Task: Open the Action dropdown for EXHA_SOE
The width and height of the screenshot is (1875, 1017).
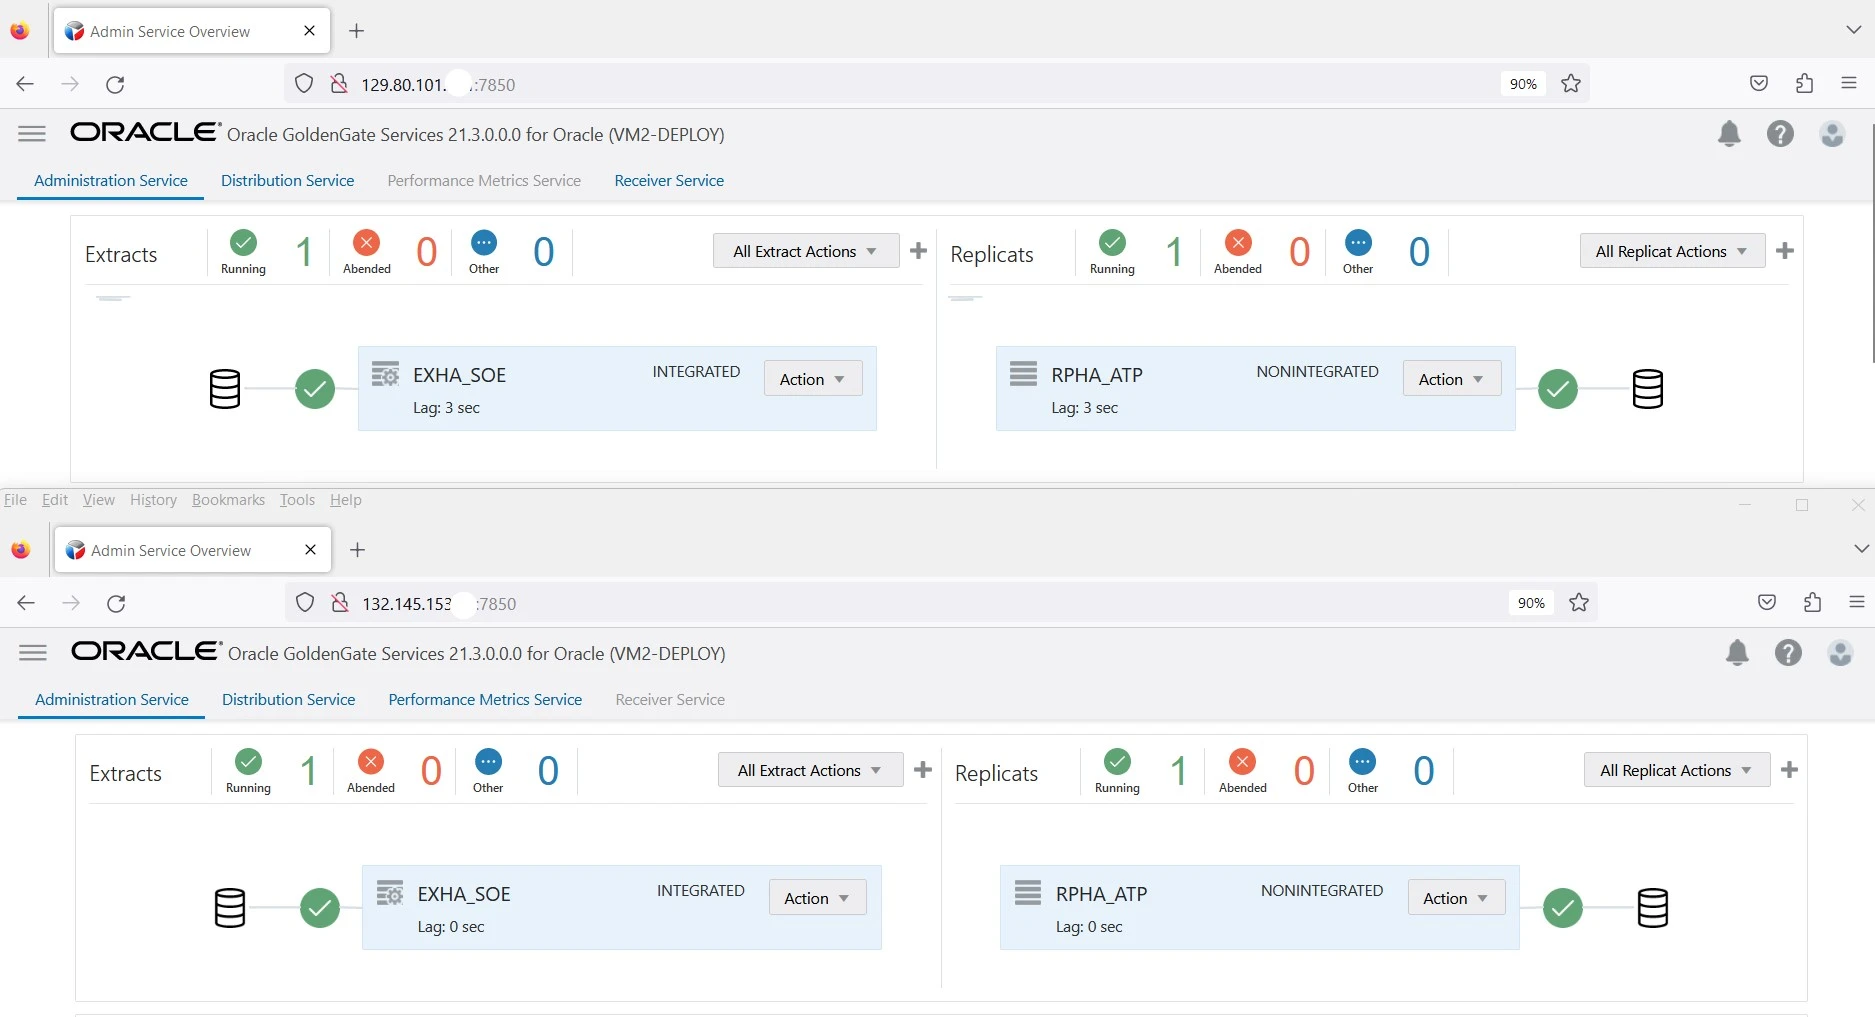Action: [x=811, y=378]
